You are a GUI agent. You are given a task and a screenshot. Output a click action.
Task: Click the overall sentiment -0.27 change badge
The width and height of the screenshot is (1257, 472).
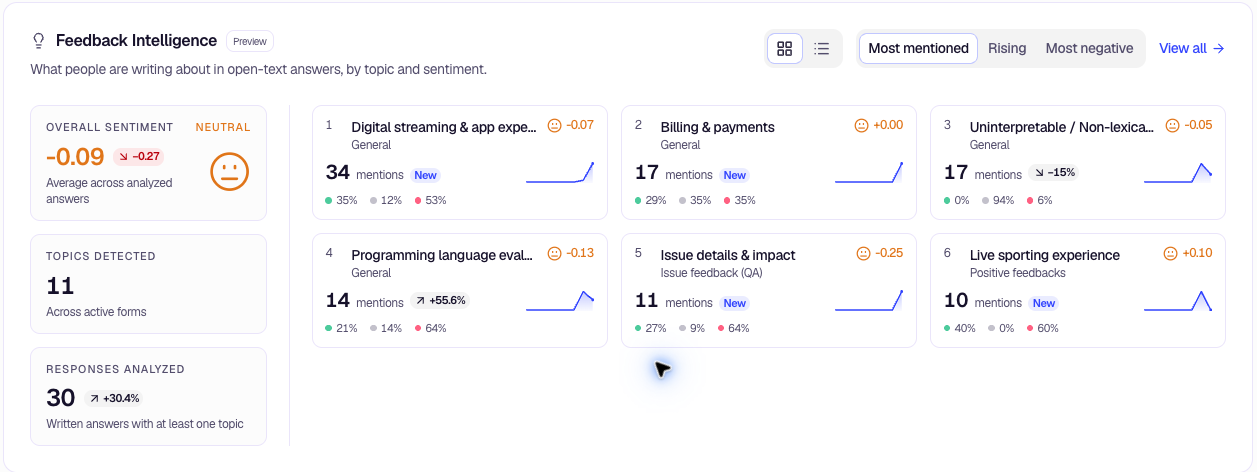pyautogui.click(x=138, y=156)
